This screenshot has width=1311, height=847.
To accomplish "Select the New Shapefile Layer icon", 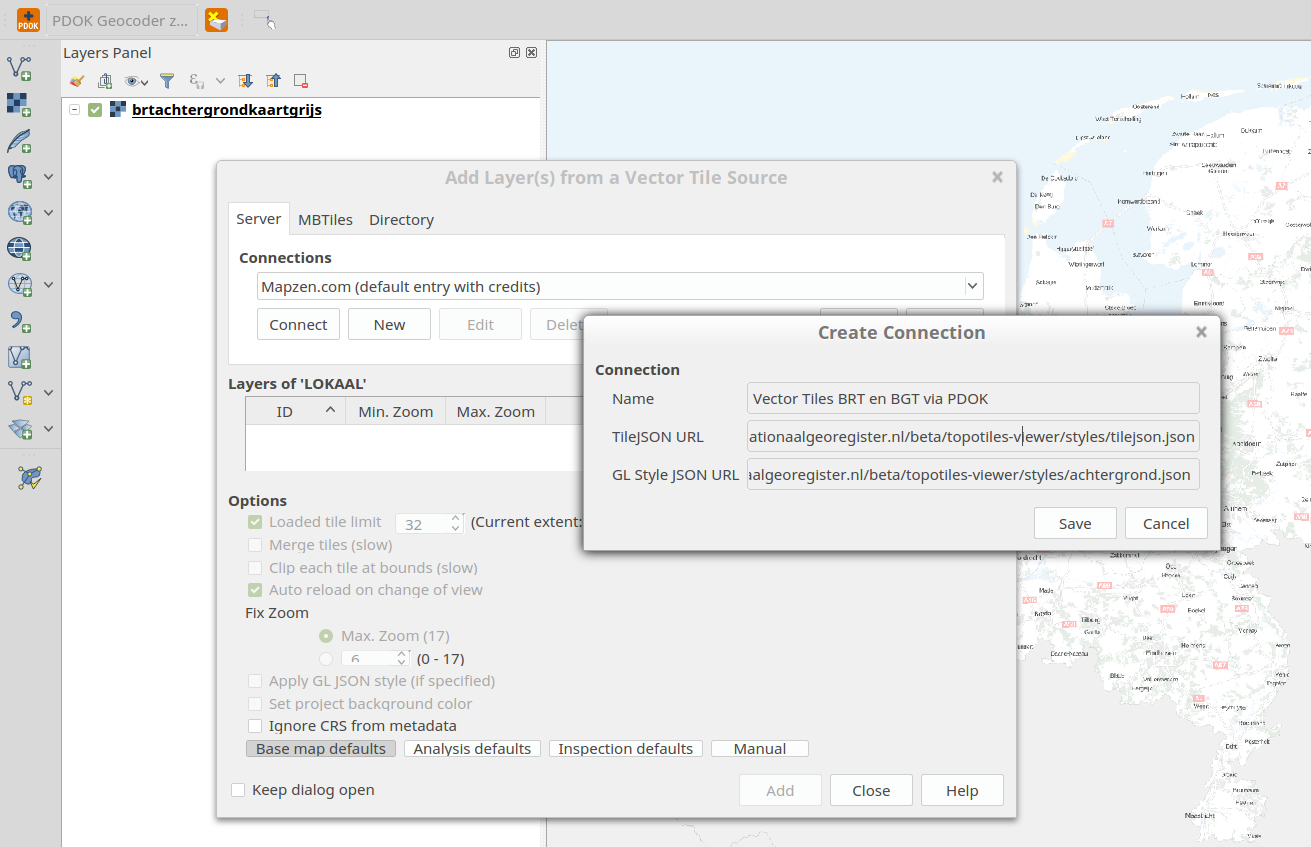I will click(x=19, y=392).
